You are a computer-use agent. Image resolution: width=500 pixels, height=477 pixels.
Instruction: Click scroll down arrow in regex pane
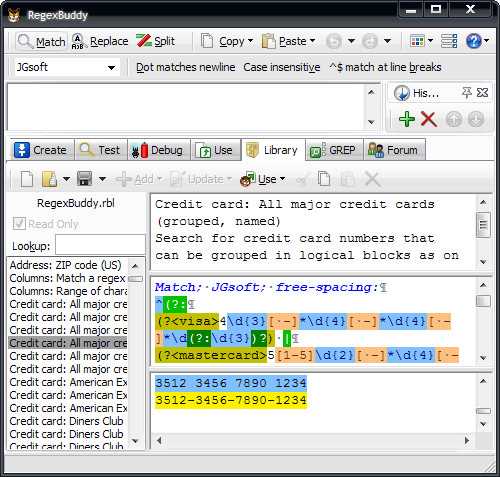[483, 358]
